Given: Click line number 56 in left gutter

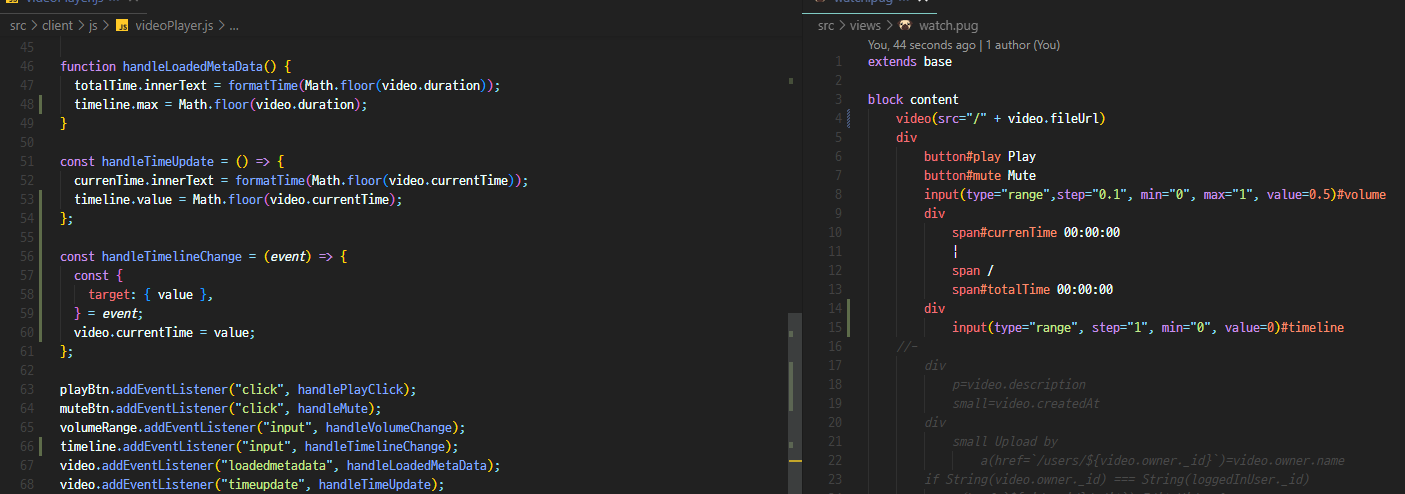Looking at the screenshot, I should [x=27, y=256].
